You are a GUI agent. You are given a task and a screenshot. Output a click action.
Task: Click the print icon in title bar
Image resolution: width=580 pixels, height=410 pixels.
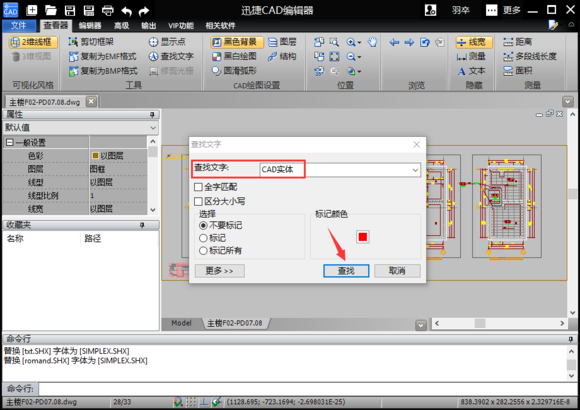108,10
